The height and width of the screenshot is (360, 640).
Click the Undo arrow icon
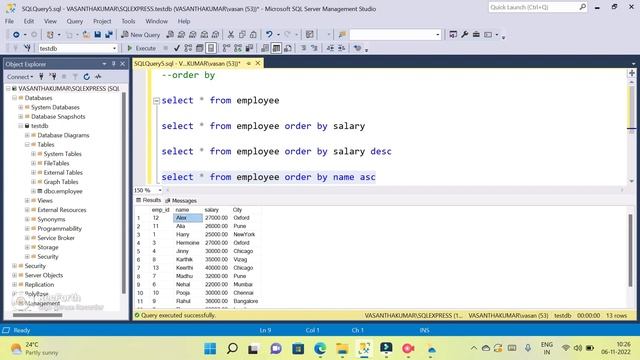click(269, 35)
